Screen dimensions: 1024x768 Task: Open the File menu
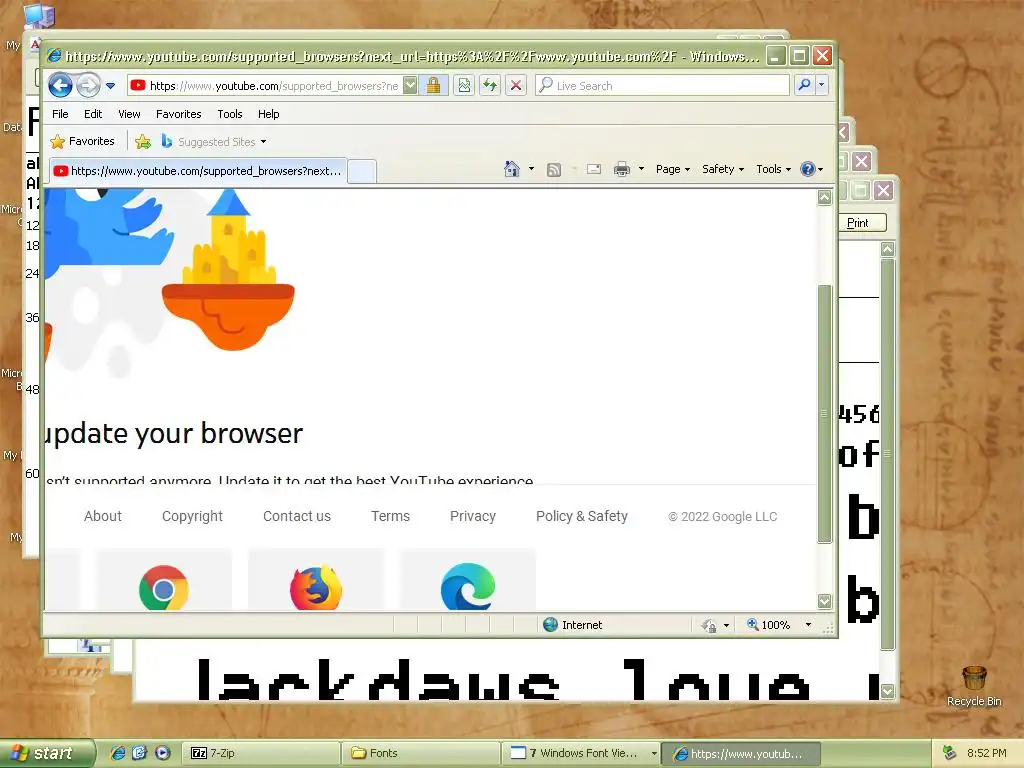[60, 114]
